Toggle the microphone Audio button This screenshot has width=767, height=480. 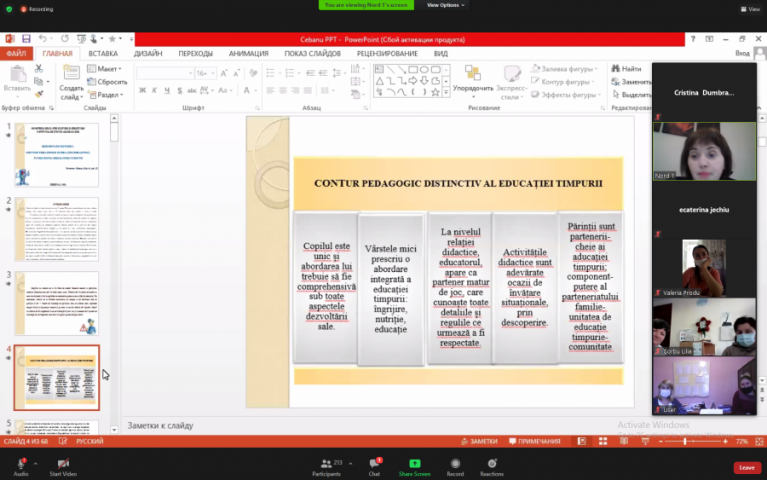tap(20, 463)
